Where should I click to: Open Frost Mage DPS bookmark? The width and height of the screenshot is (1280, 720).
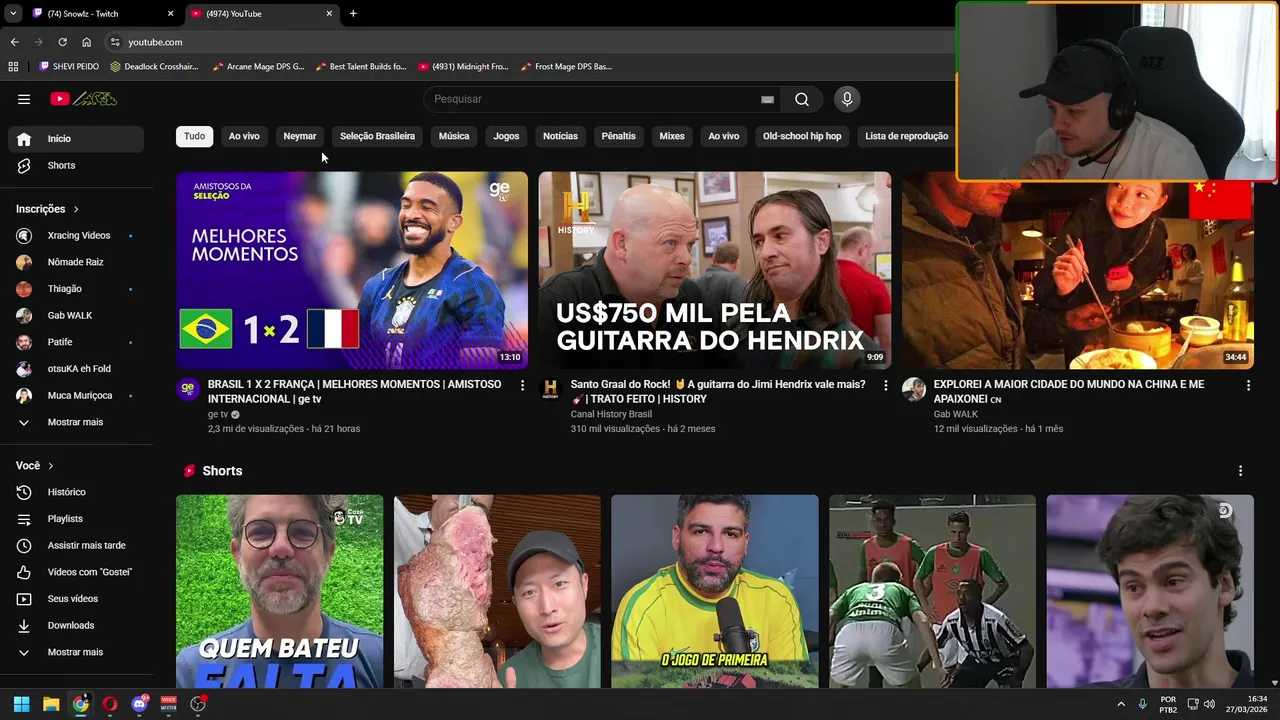click(566, 67)
